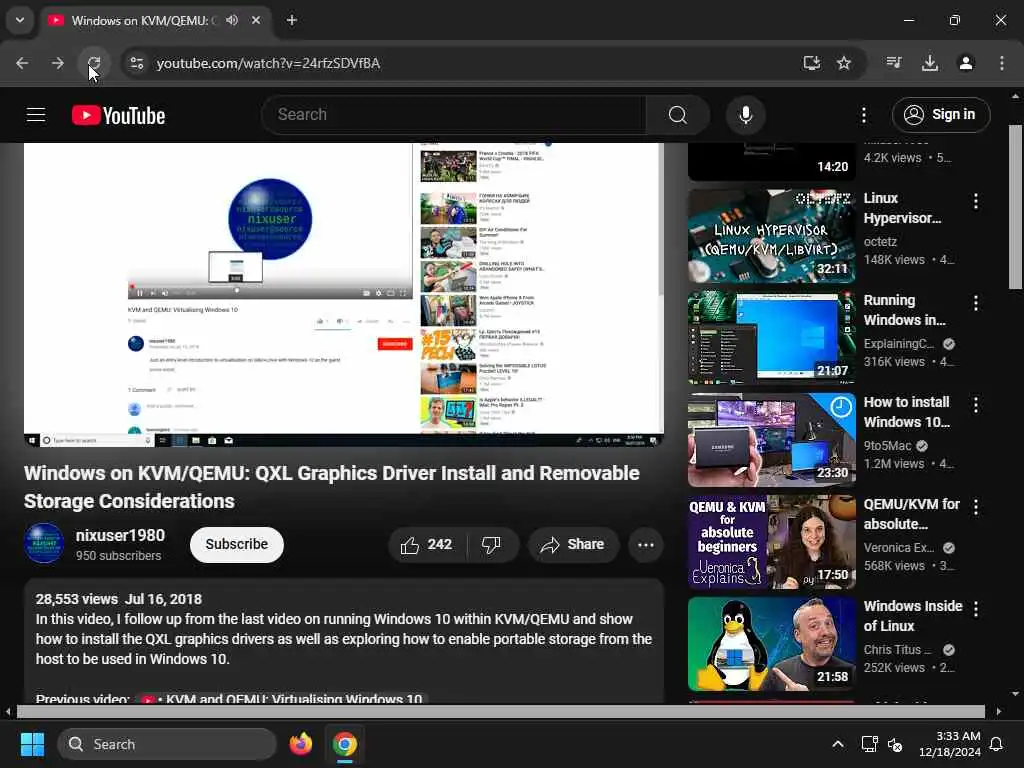
Task: Open the tab search dropdown arrow
Action: coord(20,20)
